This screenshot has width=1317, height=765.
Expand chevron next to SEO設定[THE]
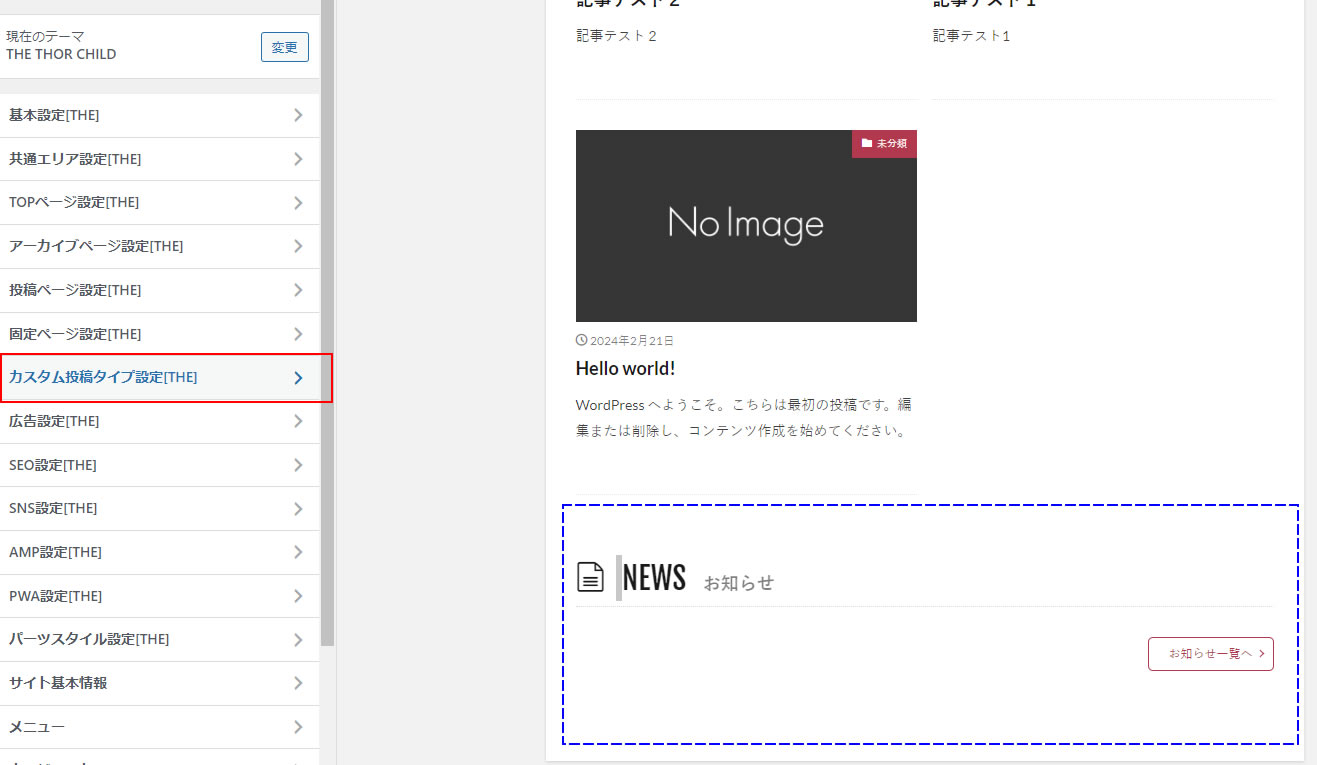[298, 465]
